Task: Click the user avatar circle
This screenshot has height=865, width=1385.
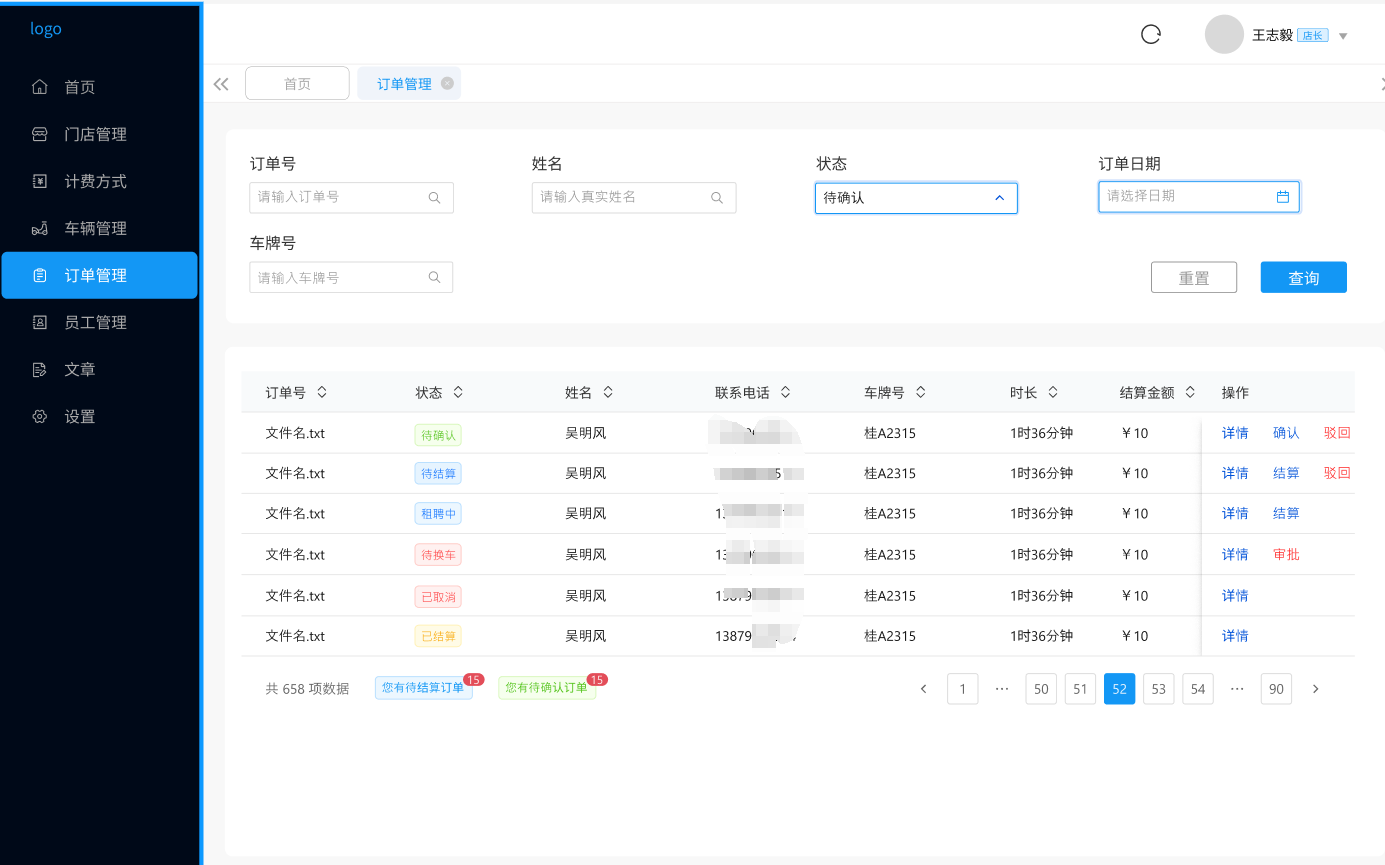Action: click(1224, 34)
